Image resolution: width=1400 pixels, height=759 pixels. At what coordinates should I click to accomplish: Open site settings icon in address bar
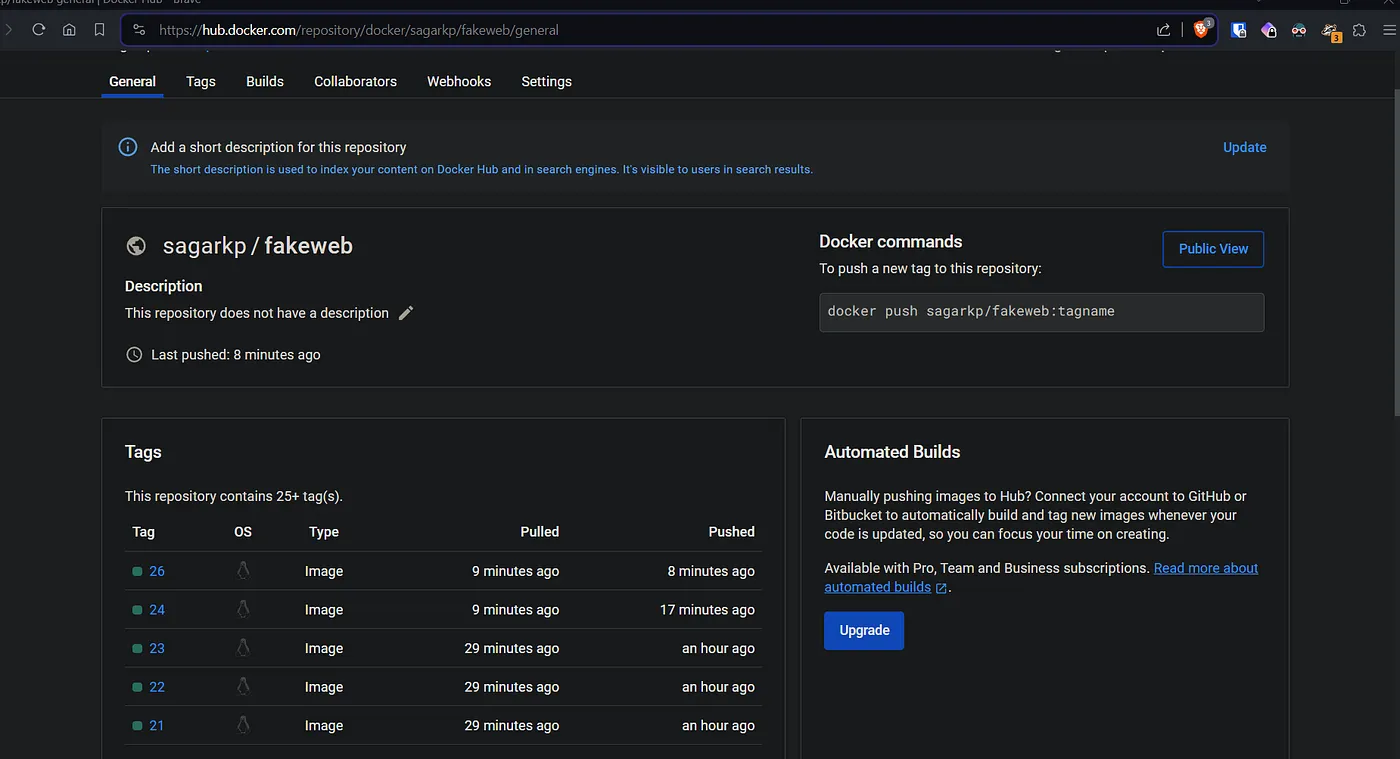click(139, 30)
